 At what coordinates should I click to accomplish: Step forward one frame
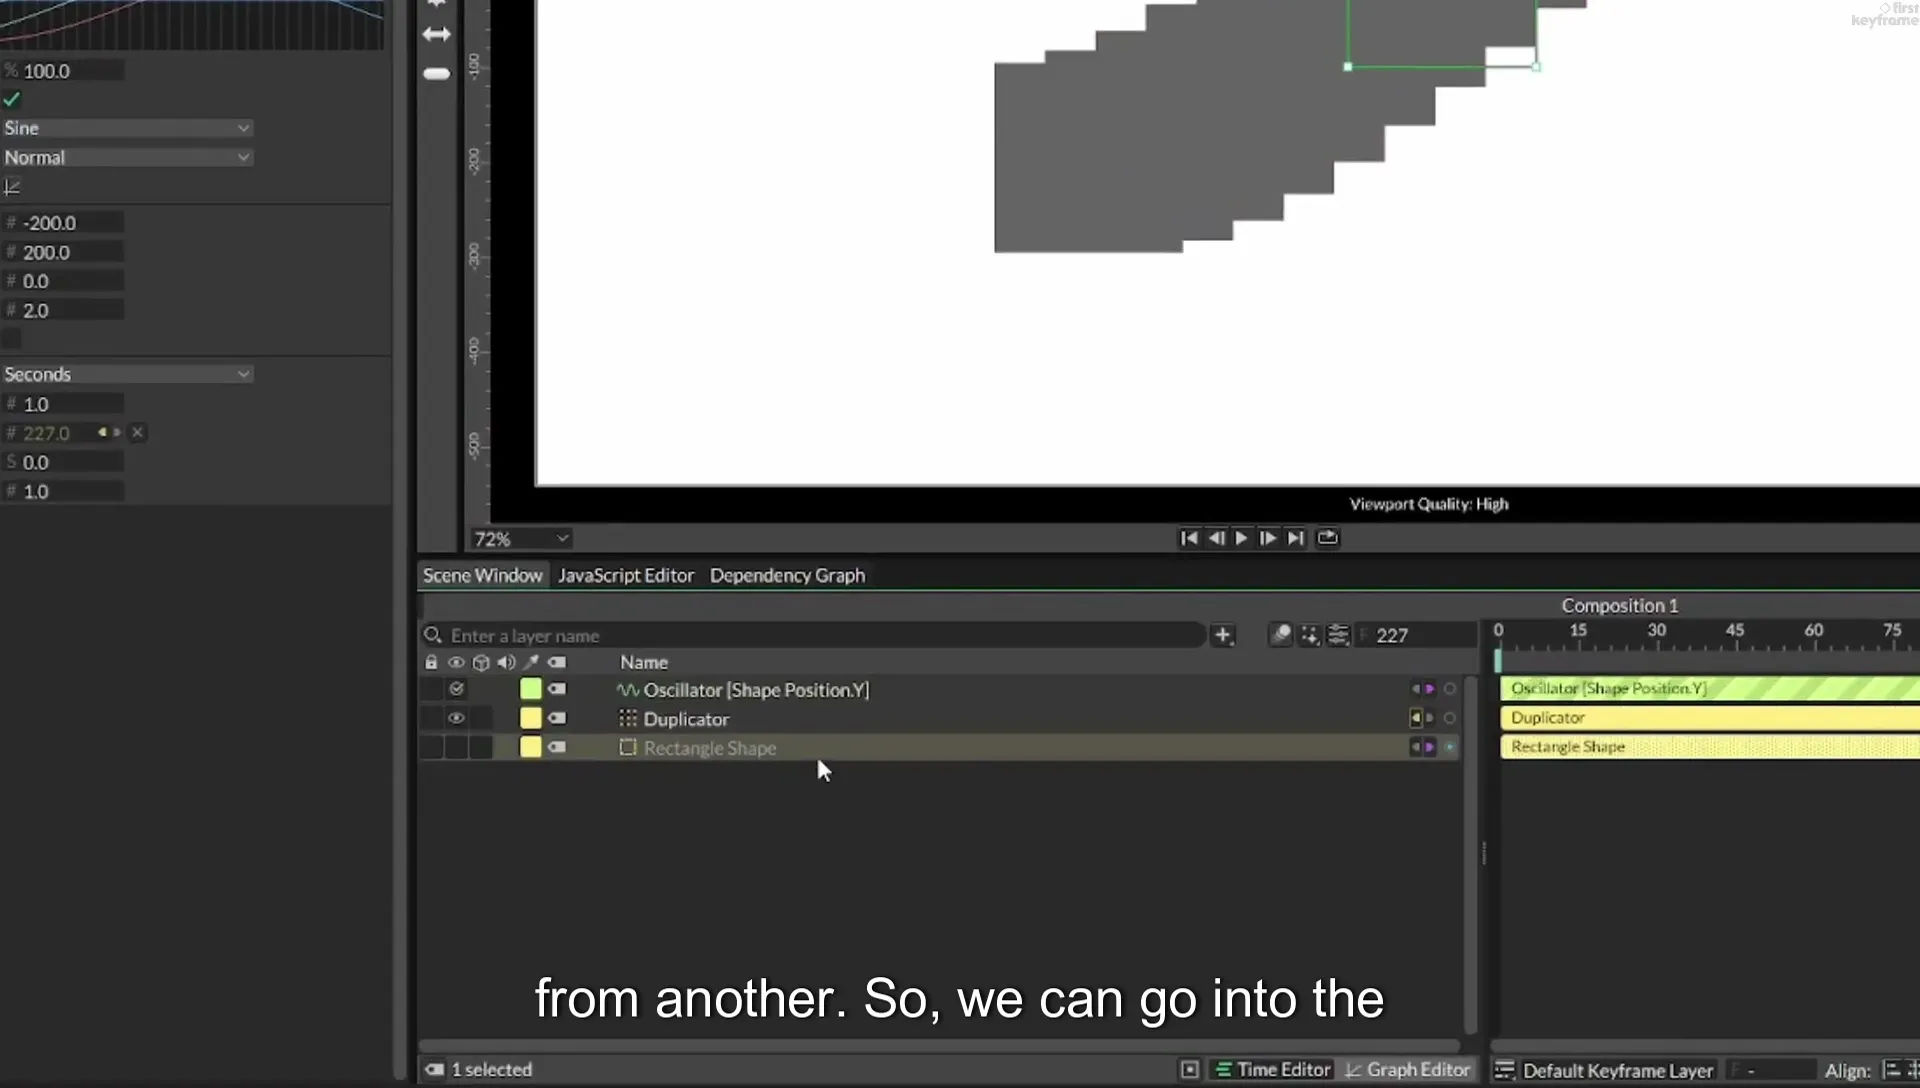1268,538
